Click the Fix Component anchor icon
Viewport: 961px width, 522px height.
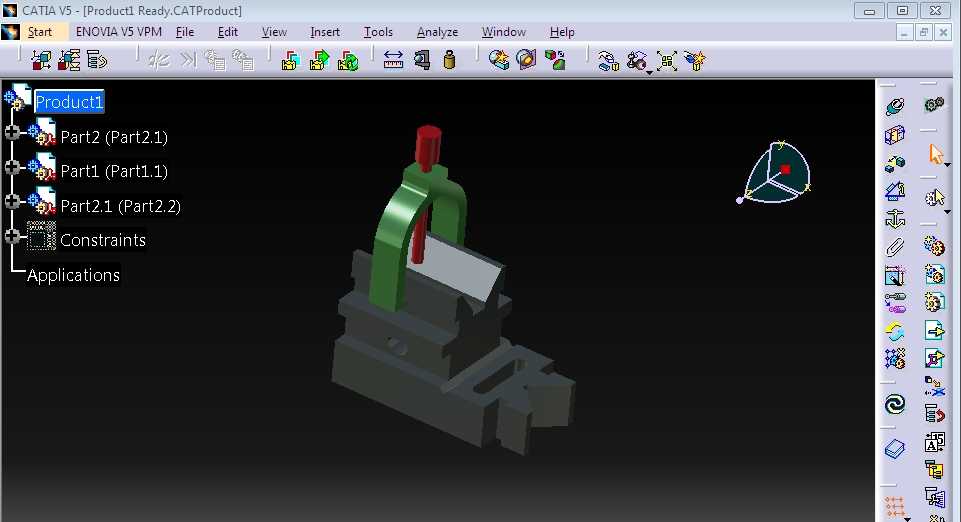coord(895,219)
